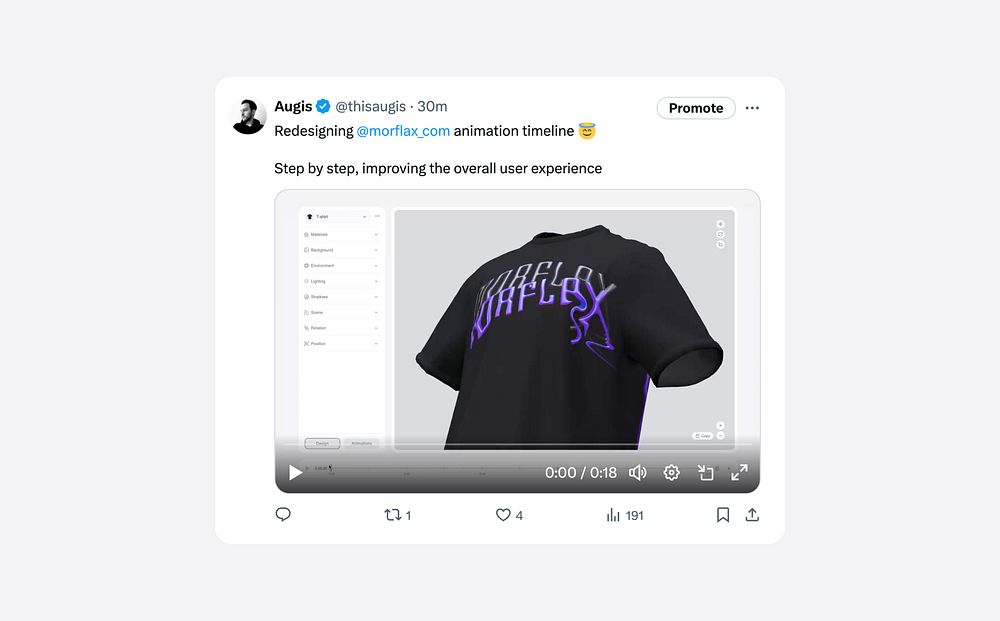Viewport: 1000px width, 621px height.
Task: Open video settings gear icon
Action: click(x=671, y=472)
